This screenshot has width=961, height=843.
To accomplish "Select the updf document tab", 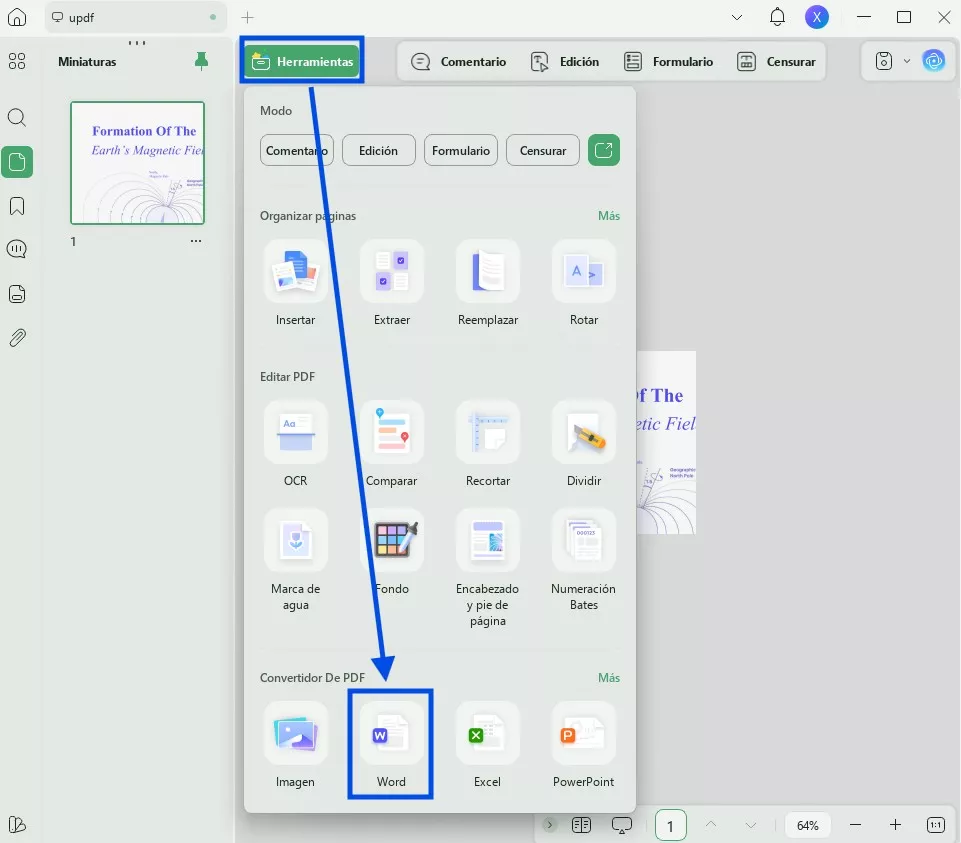I will pos(135,17).
